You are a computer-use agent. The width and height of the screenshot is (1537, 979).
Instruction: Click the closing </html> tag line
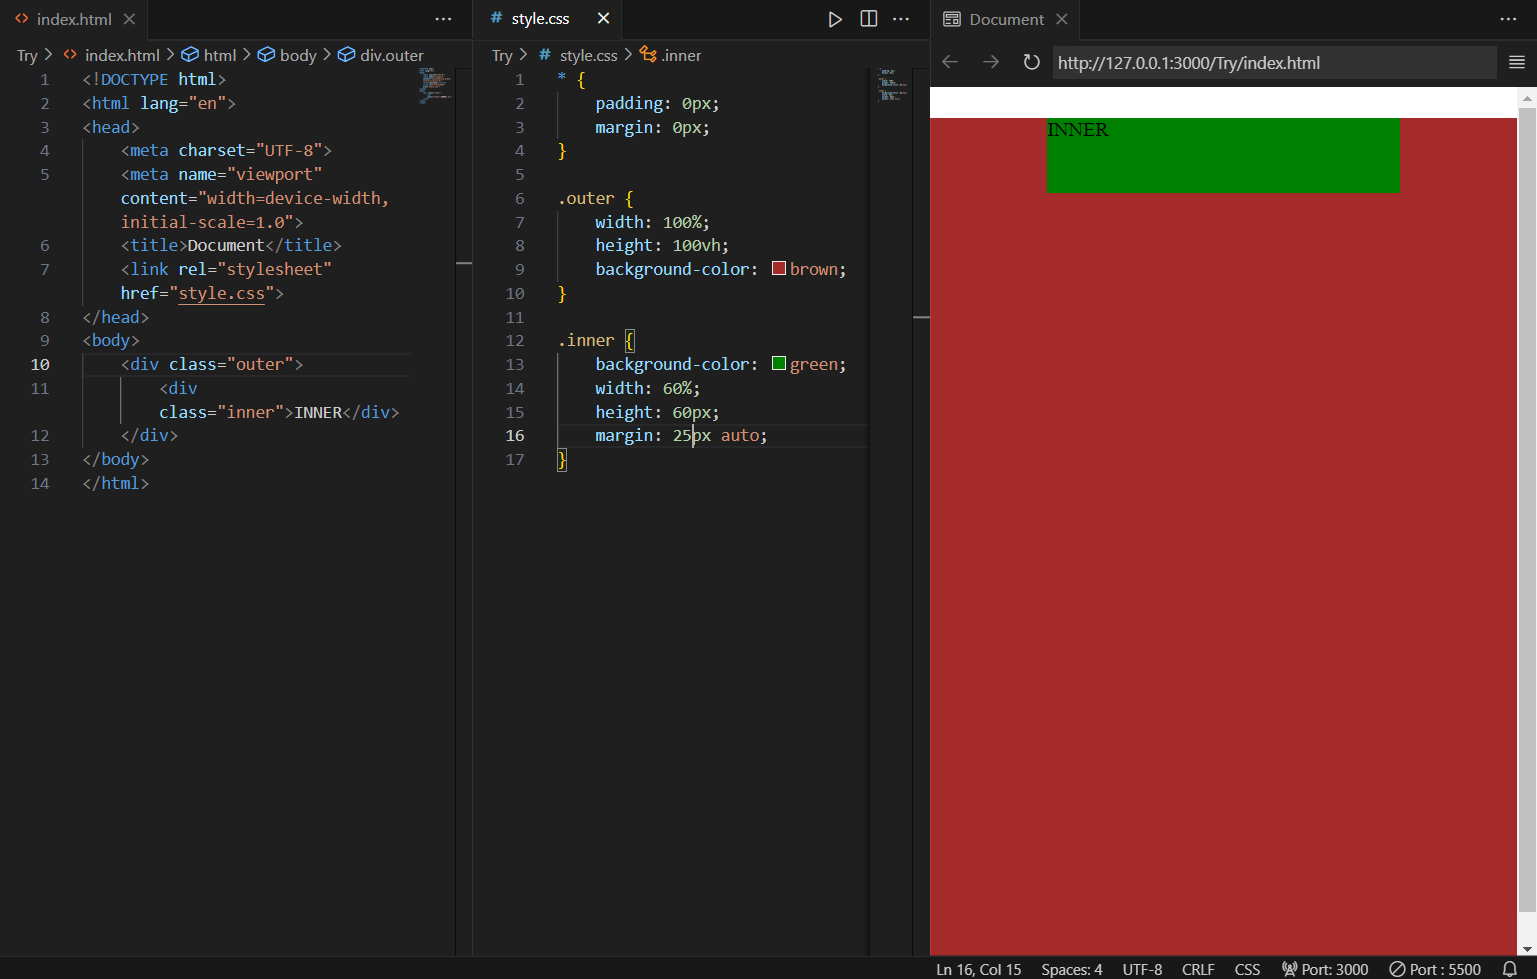click(115, 483)
